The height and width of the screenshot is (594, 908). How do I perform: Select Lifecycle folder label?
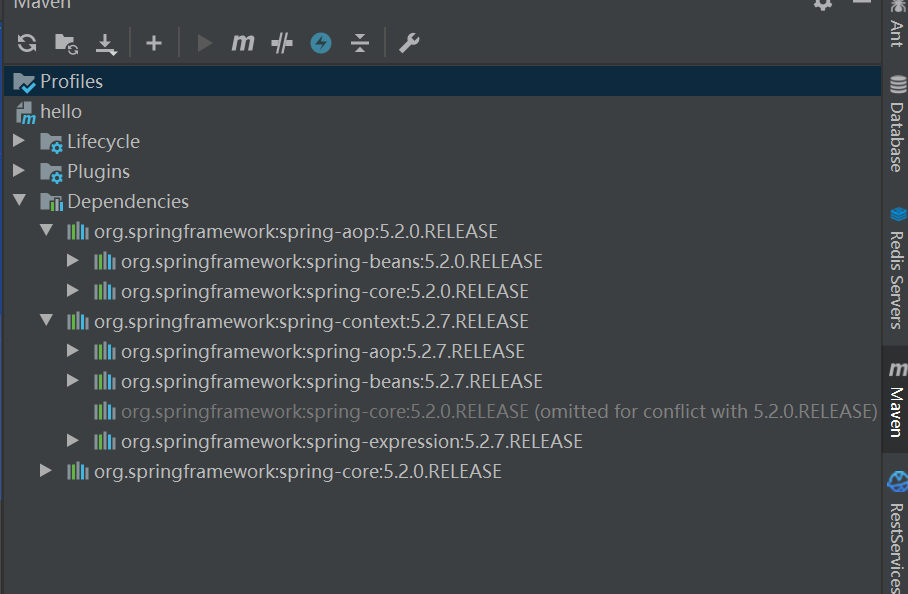click(104, 141)
